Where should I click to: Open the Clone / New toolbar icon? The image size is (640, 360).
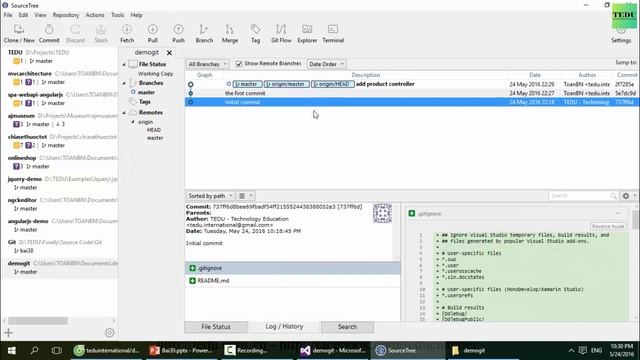(x=19, y=33)
